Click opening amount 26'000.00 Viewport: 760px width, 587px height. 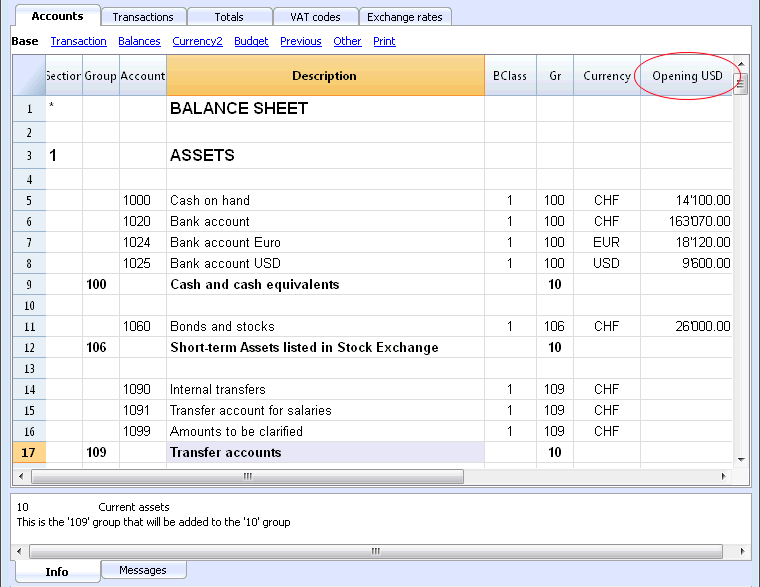(x=686, y=326)
